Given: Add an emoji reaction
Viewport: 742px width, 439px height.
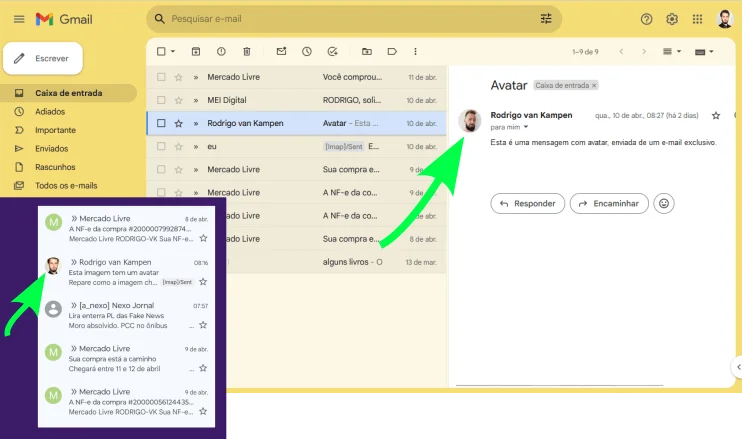Looking at the screenshot, I should pyautogui.click(x=664, y=203).
